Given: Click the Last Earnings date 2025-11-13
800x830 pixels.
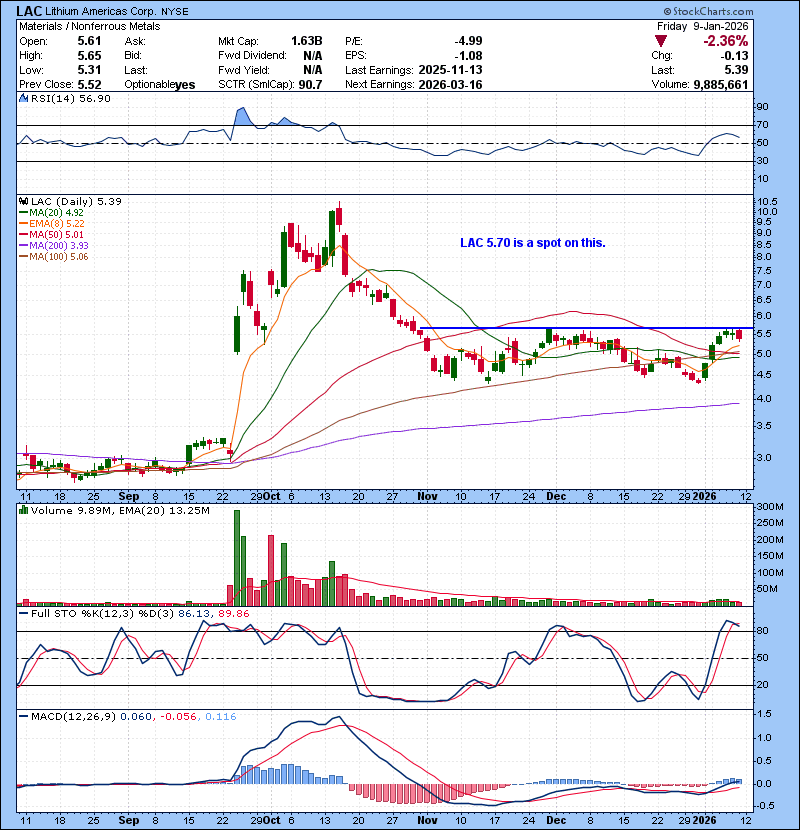Looking at the screenshot, I should tap(450, 70).
